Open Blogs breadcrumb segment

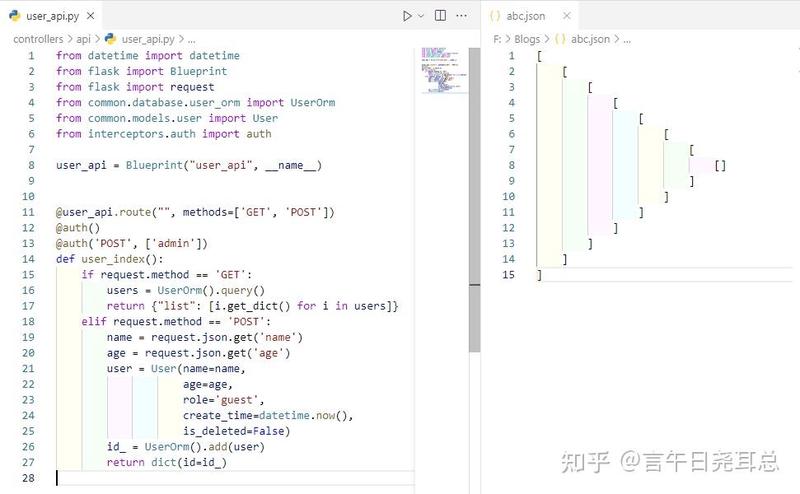527,39
